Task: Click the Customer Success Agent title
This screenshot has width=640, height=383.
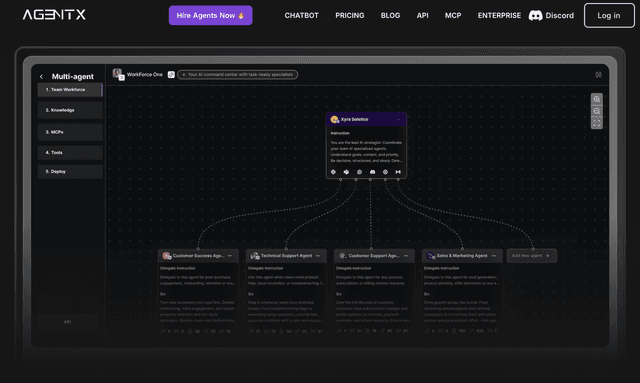Action: (x=198, y=256)
